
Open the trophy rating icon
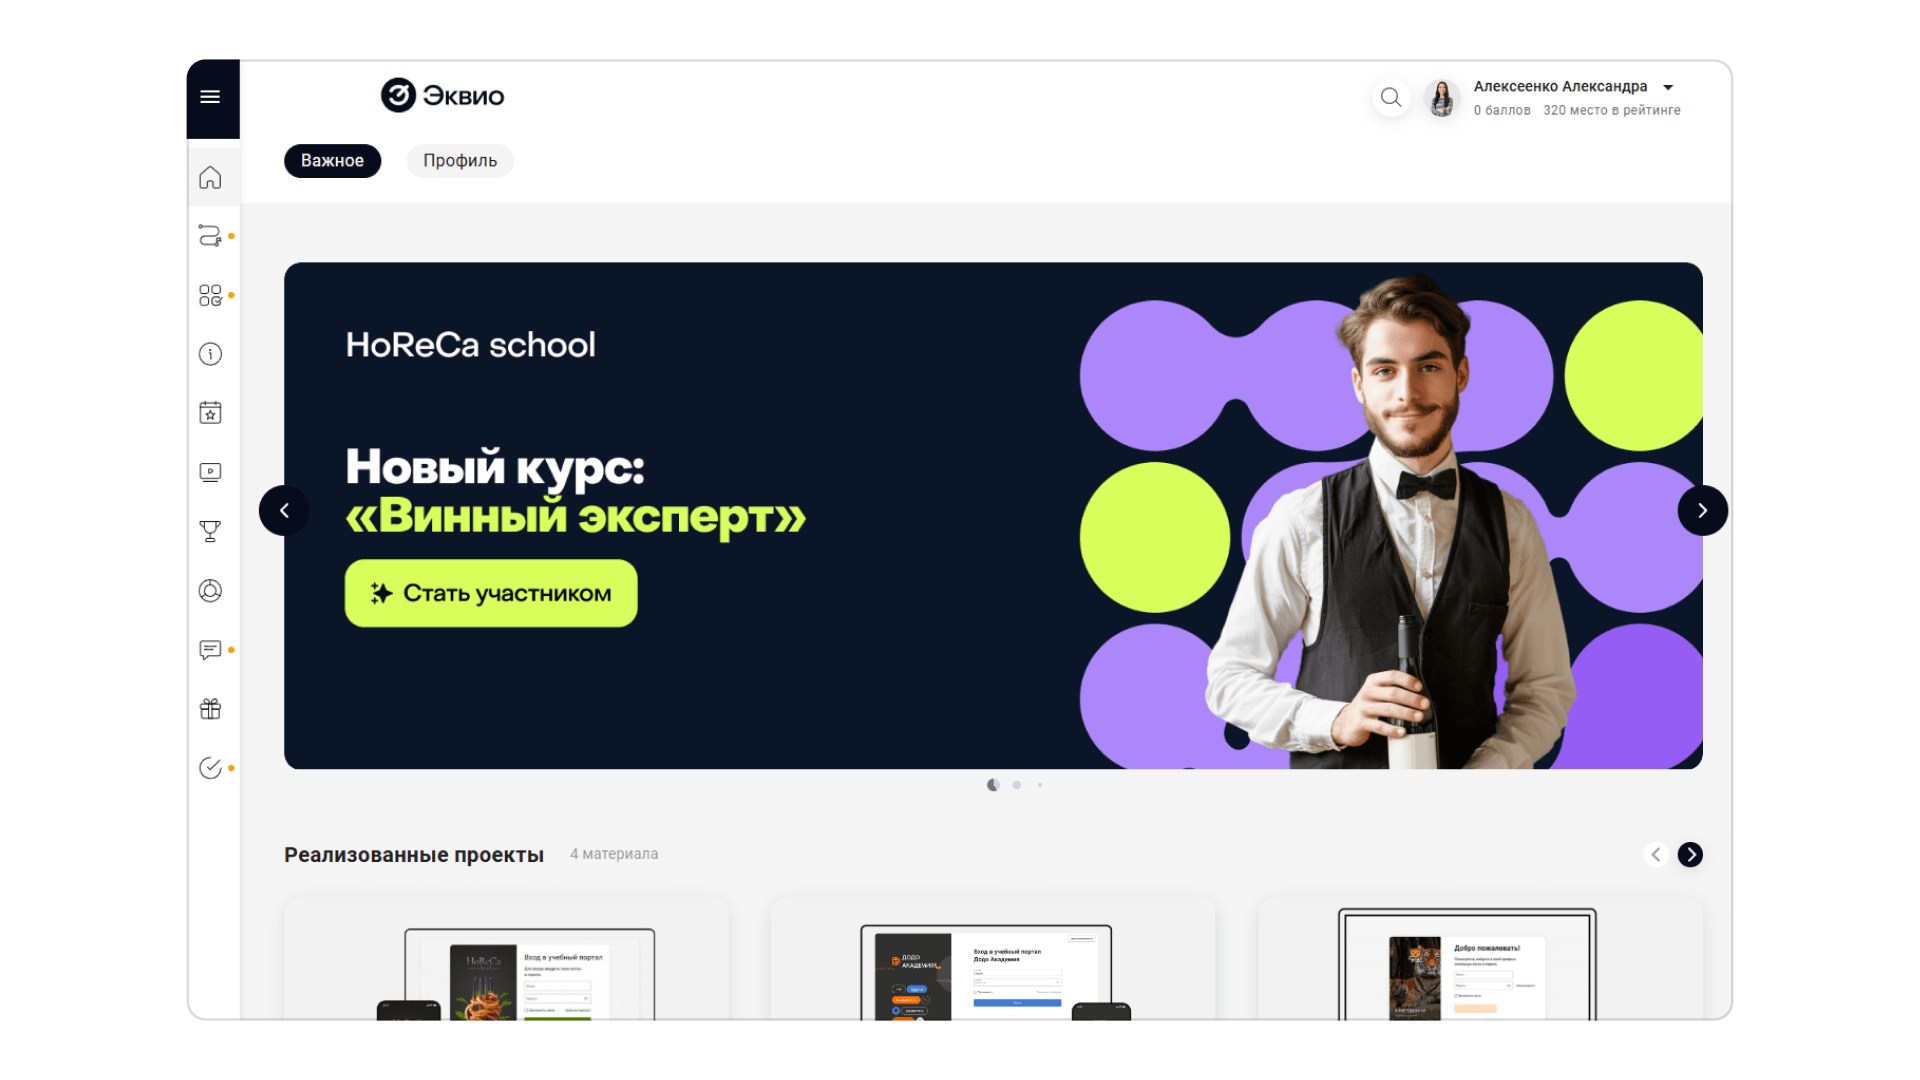click(210, 531)
